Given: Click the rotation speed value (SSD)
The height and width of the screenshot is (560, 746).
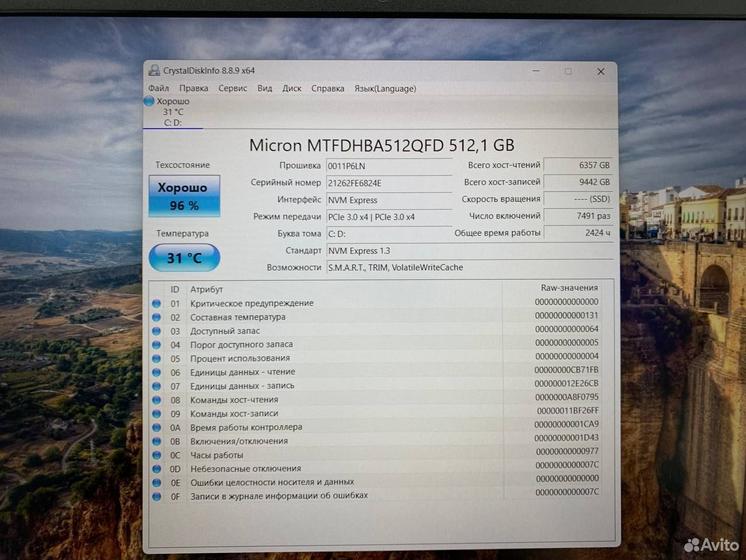Looking at the screenshot, I should (578, 199).
